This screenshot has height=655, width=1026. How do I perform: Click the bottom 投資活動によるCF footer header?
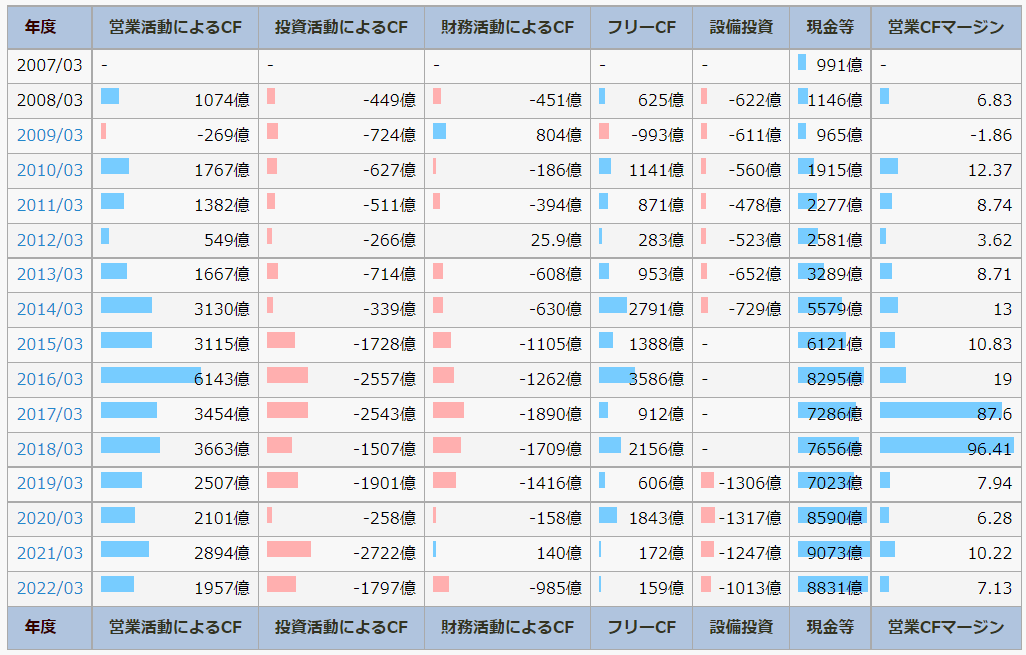342,627
